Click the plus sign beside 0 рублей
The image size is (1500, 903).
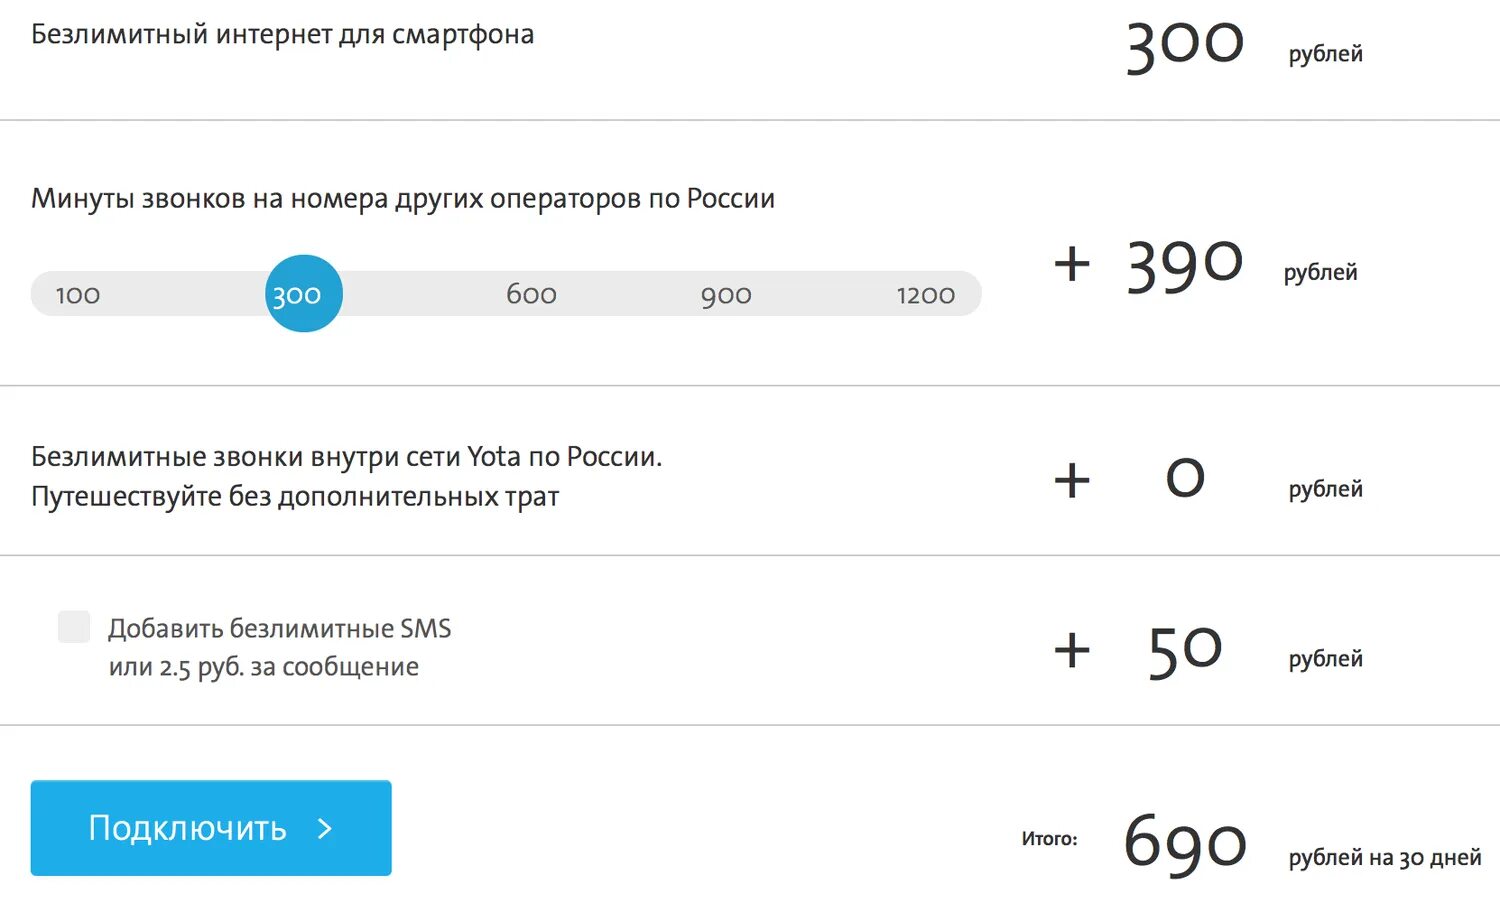coord(1071,480)
